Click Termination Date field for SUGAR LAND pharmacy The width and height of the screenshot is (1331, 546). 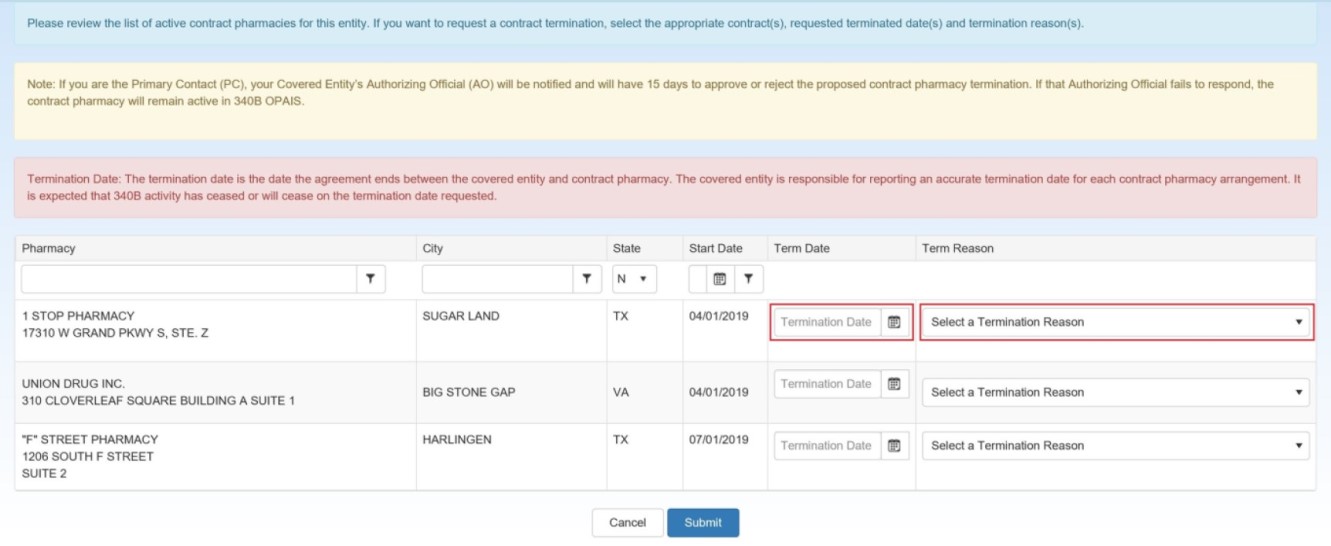[827, 322]
